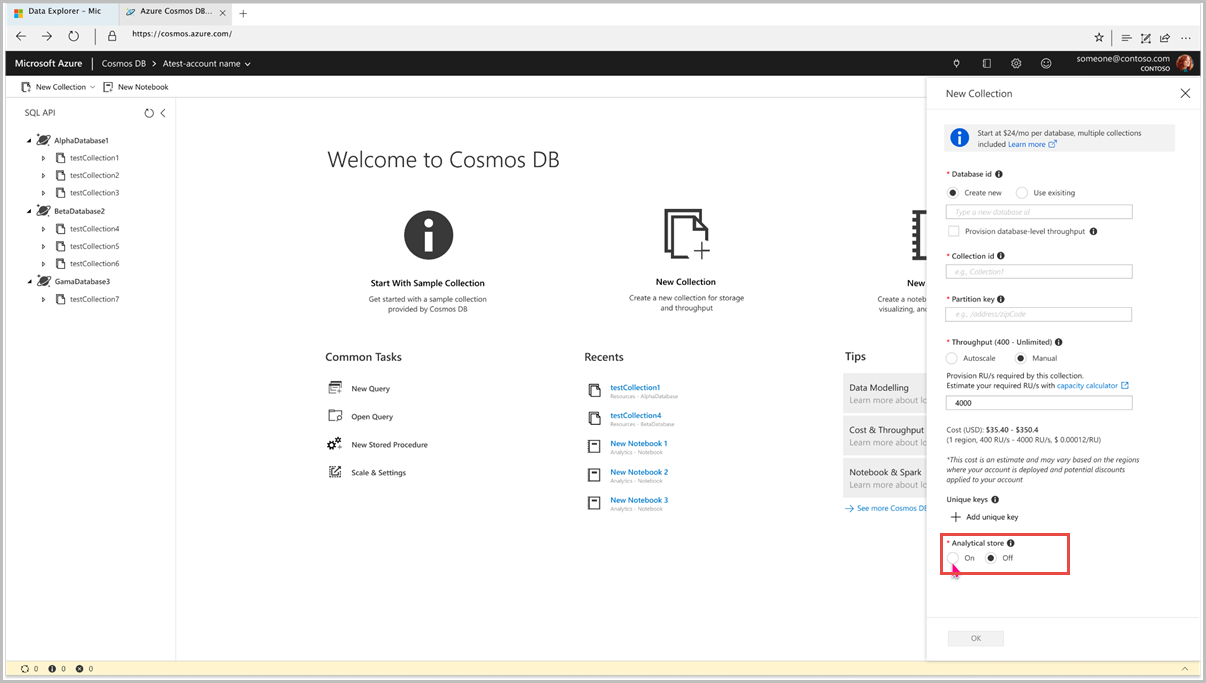Select the Use existing radio button

pos(1022,193)
